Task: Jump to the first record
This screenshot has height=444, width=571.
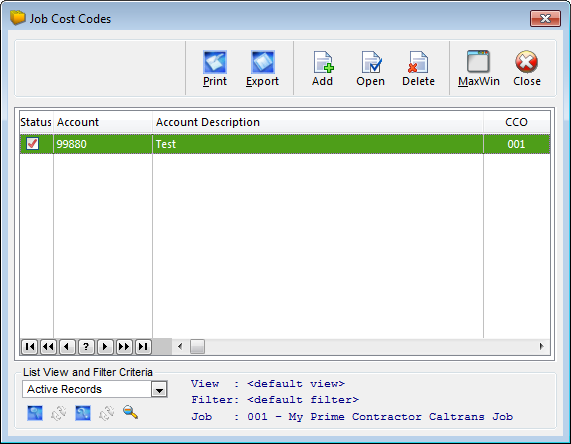Action: pos(29,346)
